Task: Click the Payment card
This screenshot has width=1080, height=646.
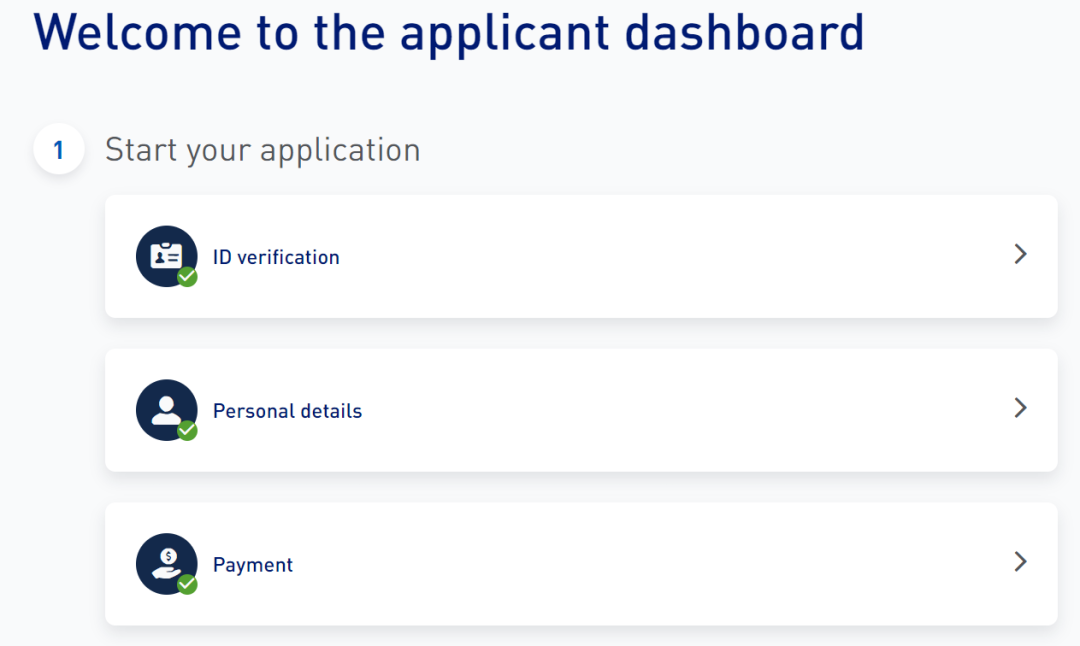Action: tap(581, 563)
